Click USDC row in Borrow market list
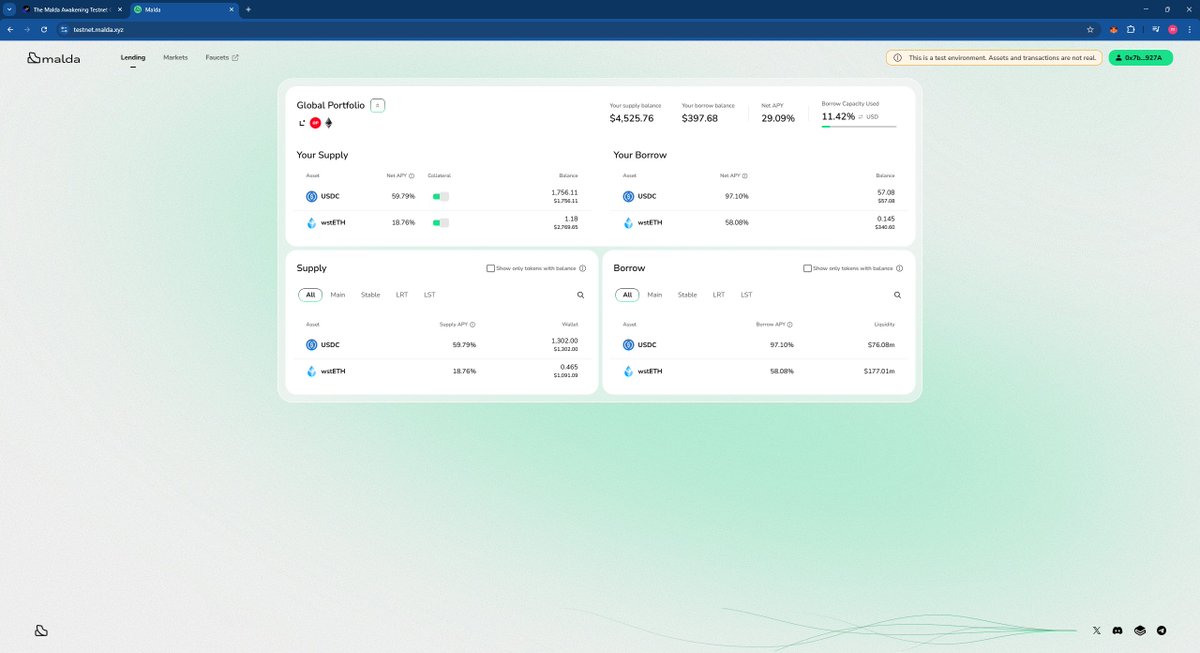This screenshot has width=1200, height=653. point(759,345)
